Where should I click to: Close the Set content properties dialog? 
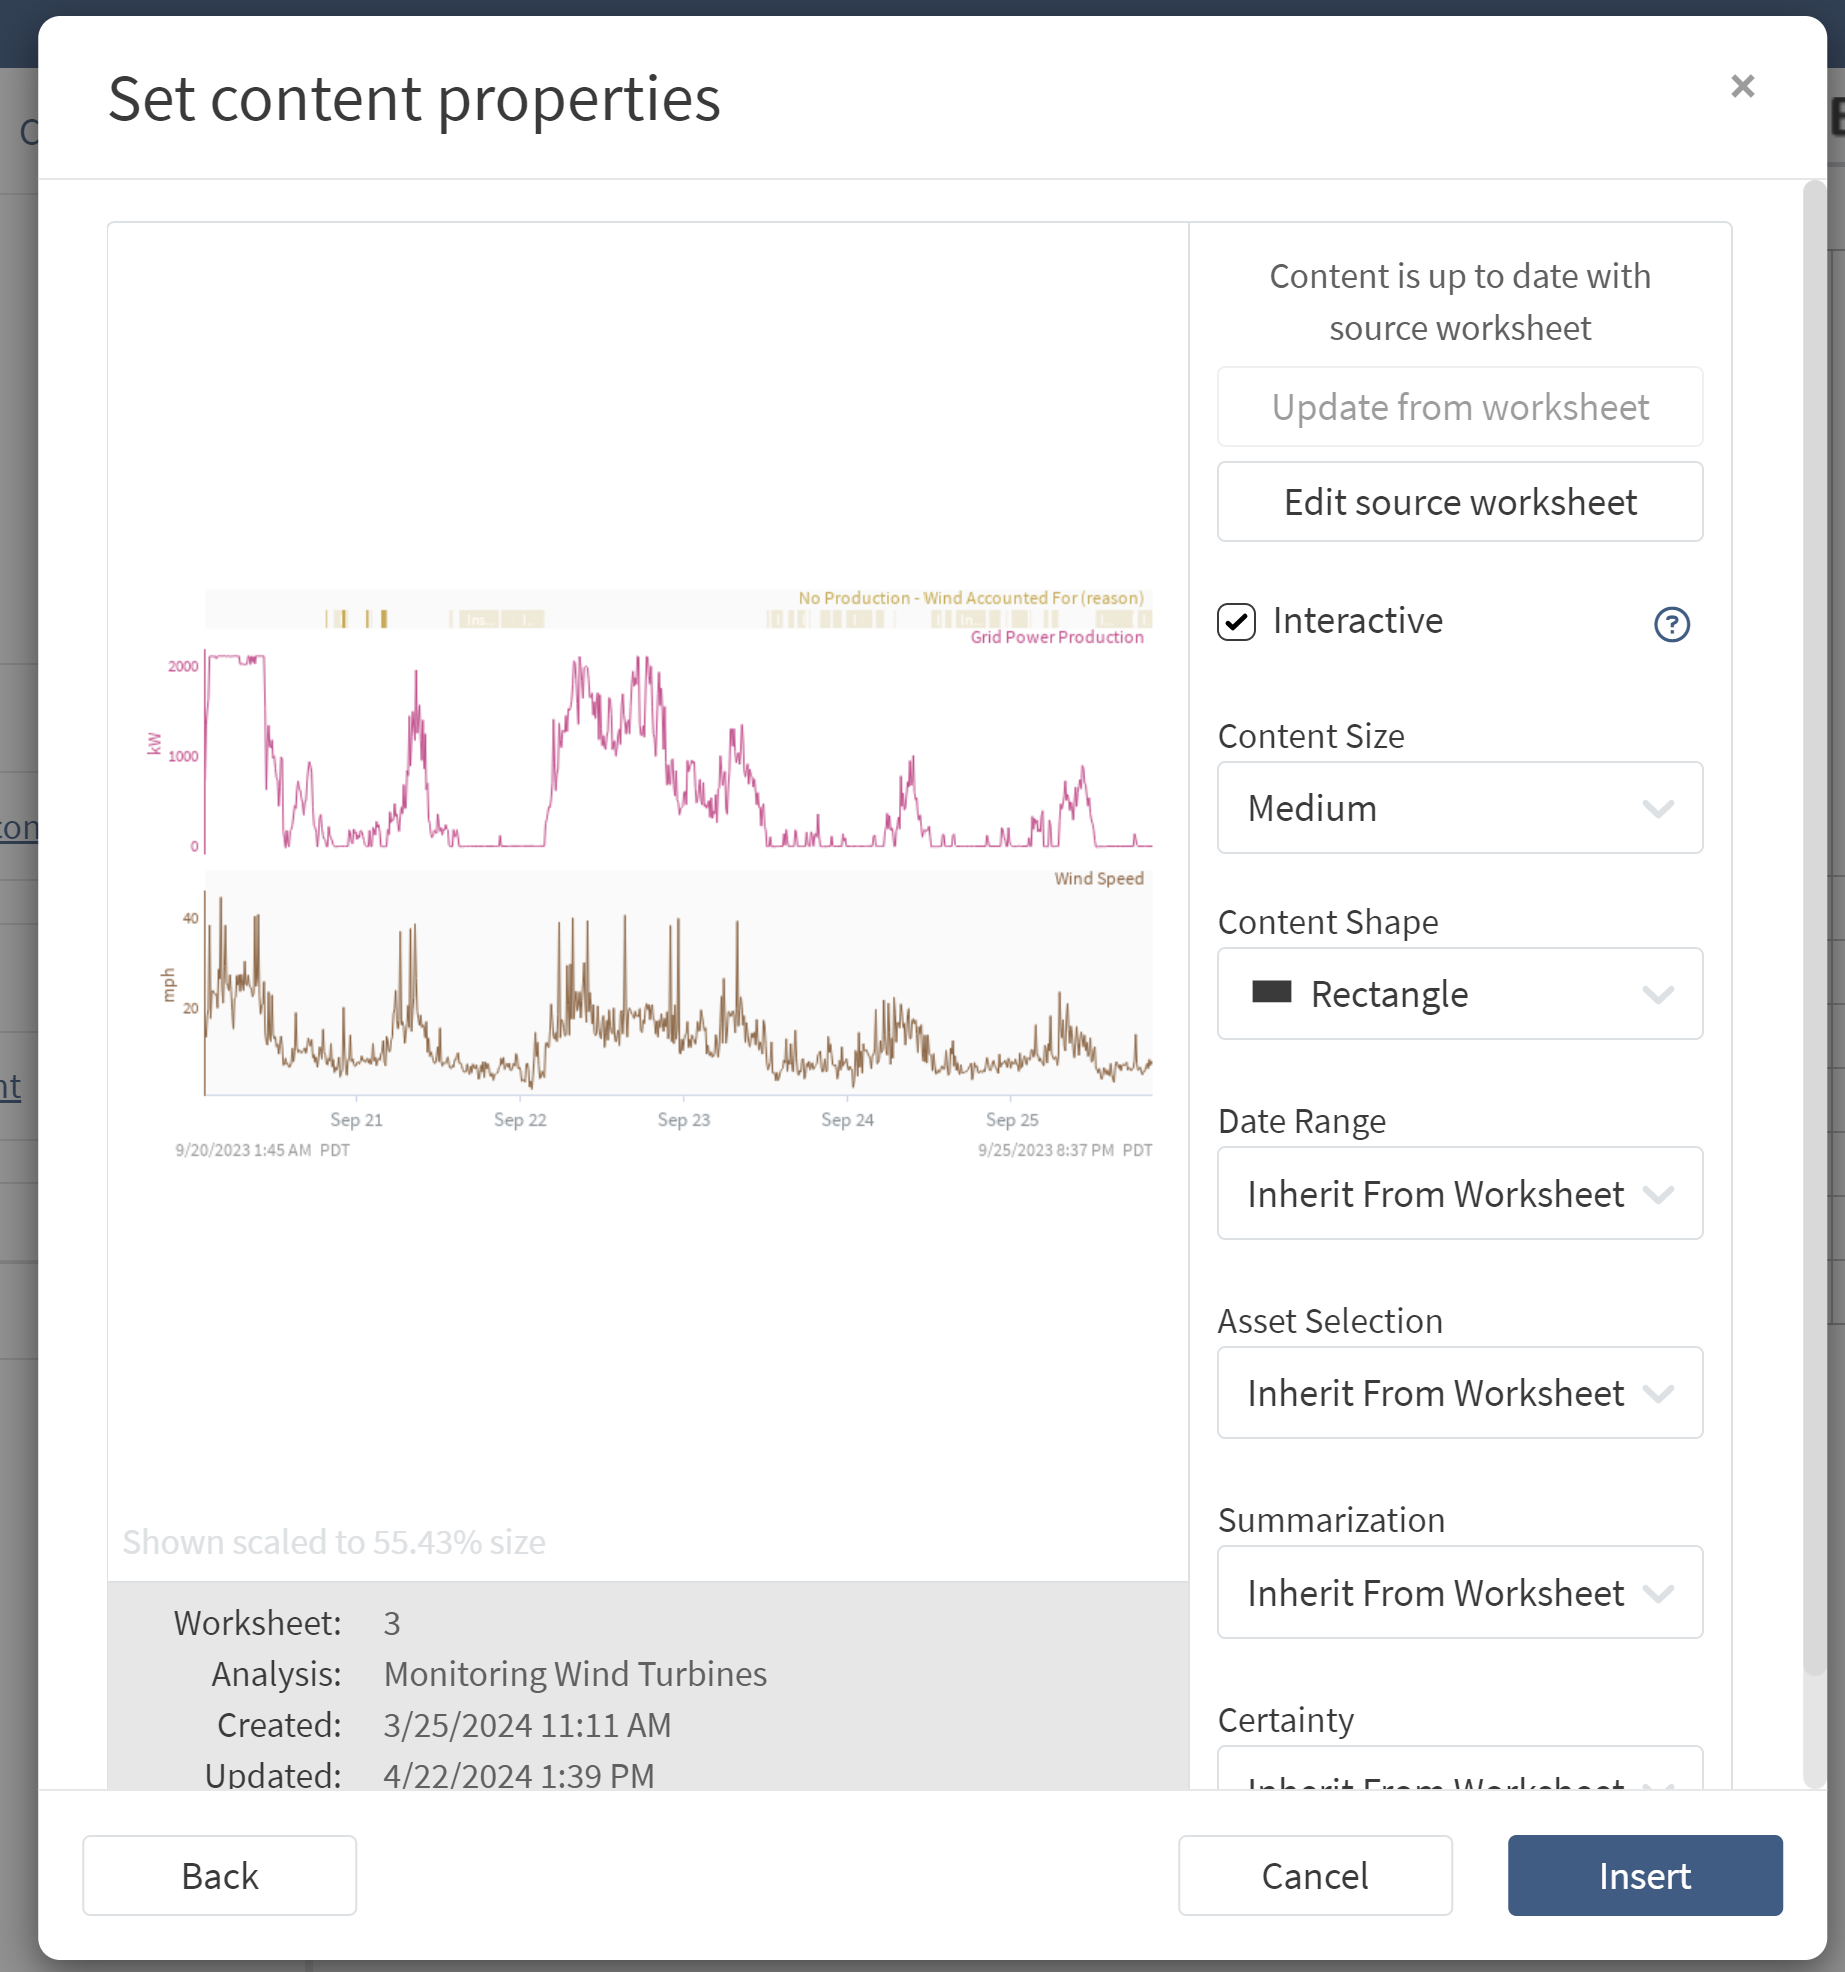coord(1742,86)
